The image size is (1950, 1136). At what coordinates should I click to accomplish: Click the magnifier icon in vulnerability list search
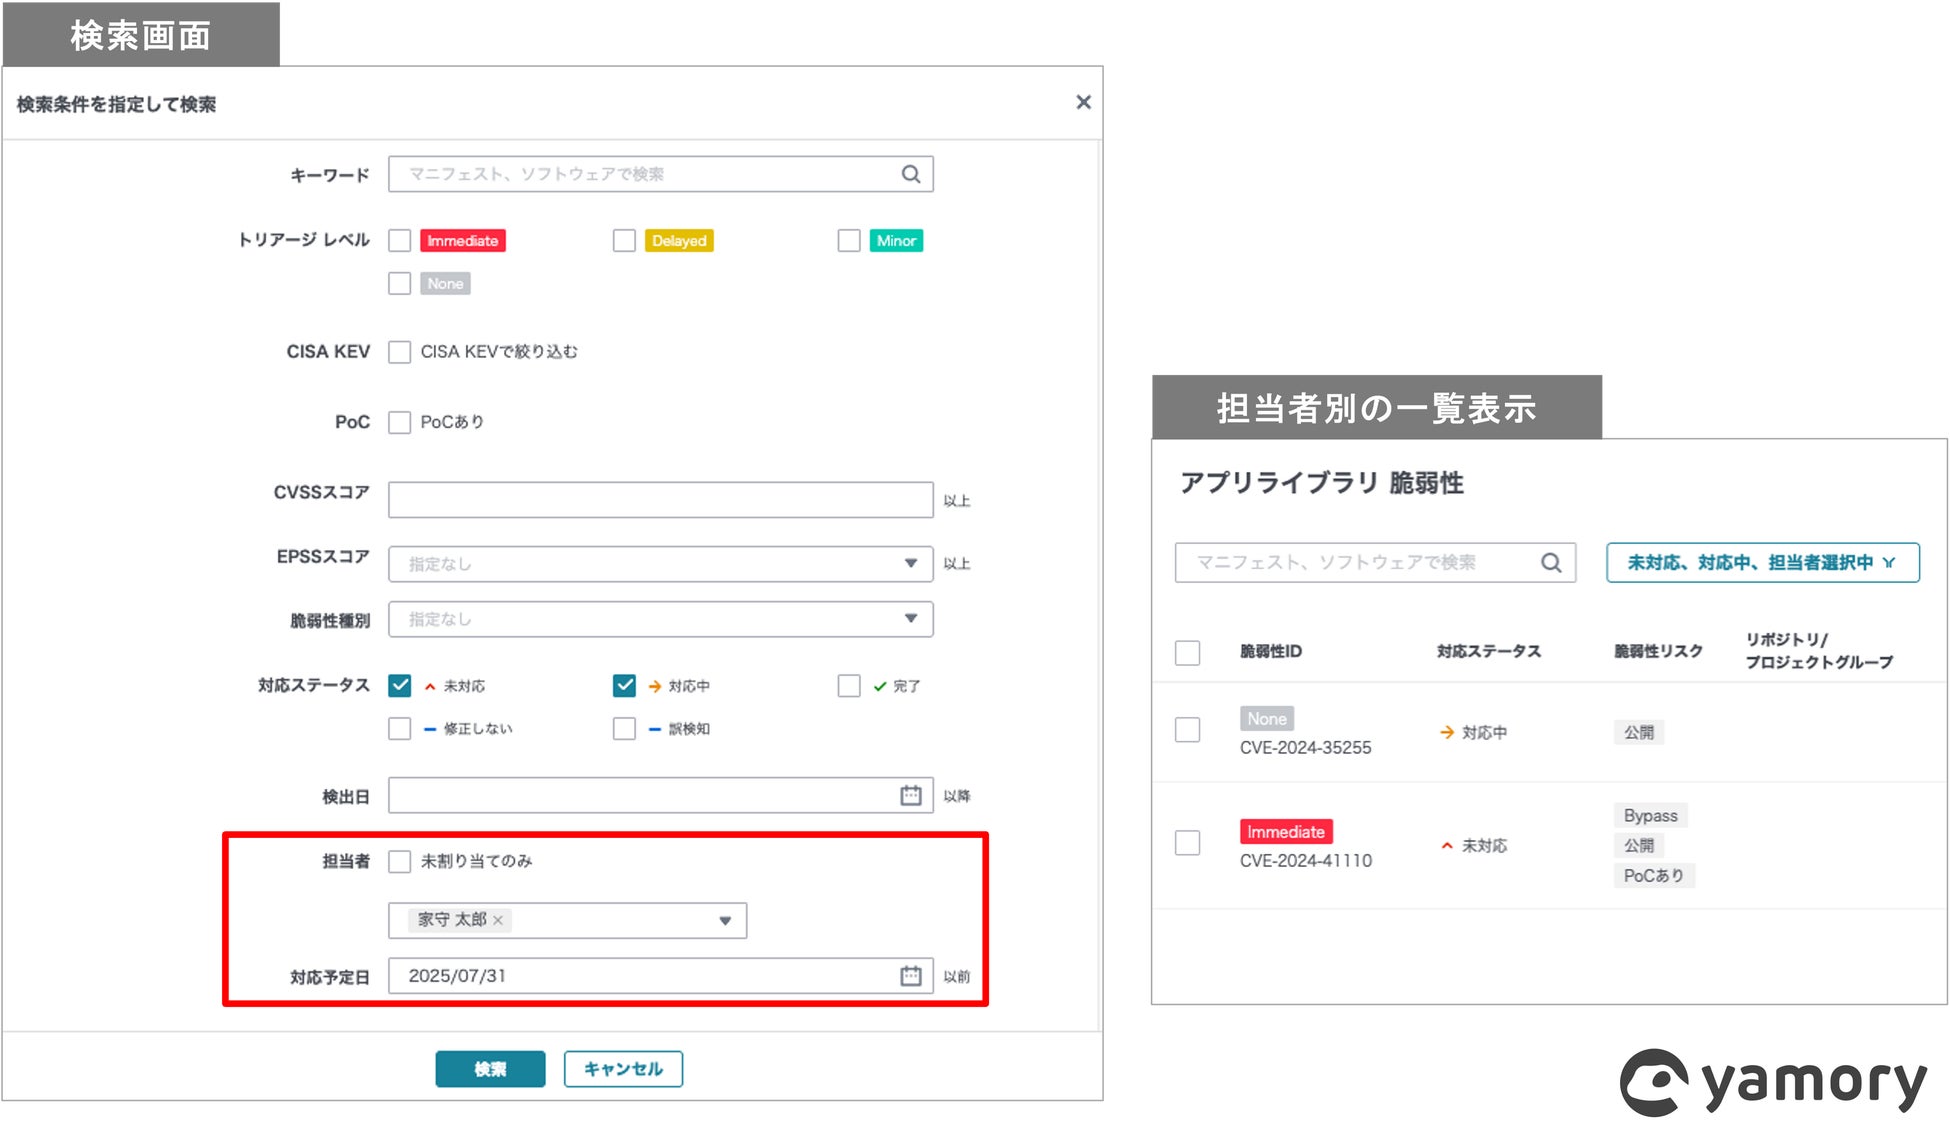(1550, 563)
